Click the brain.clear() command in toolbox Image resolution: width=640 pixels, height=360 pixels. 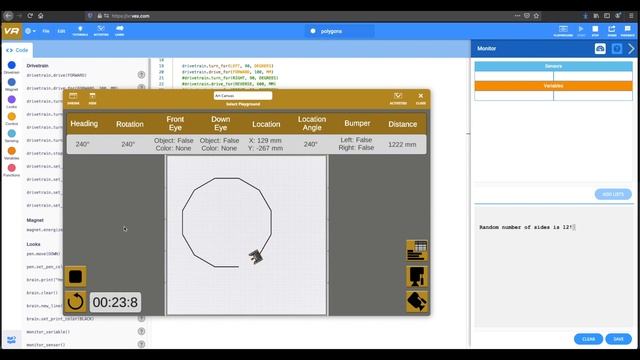42,293
